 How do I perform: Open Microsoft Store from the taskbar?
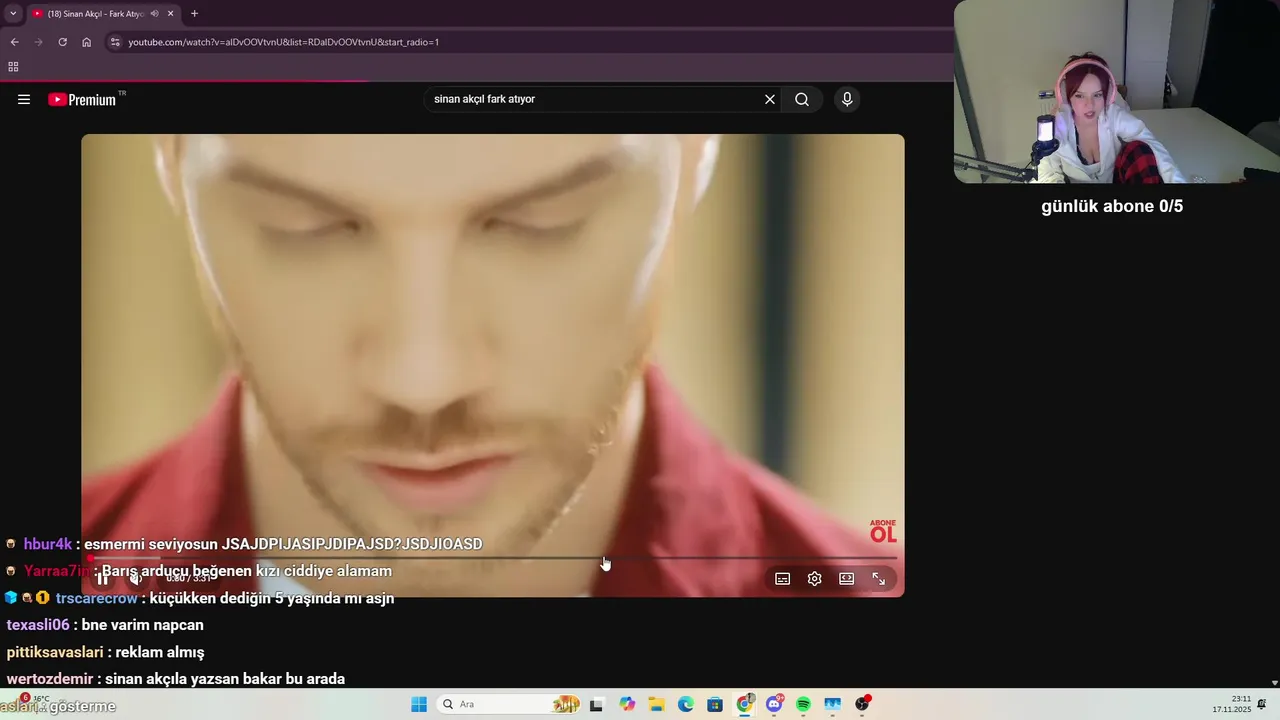[715, 704]
